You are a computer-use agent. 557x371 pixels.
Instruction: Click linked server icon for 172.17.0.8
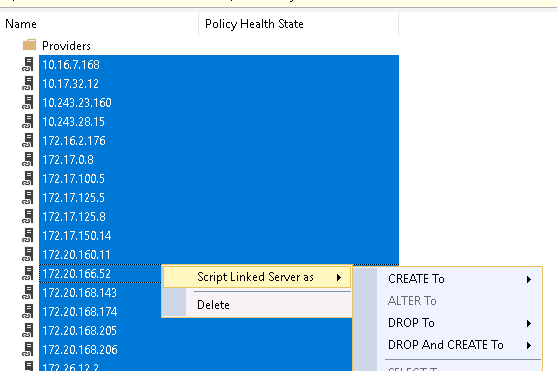click(28, 160)
